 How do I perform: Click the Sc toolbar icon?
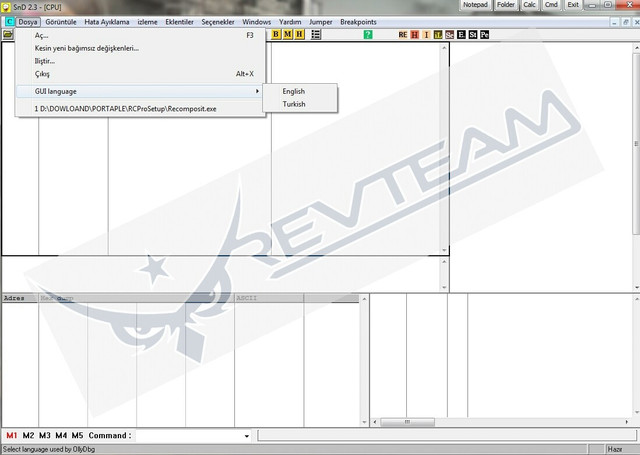tap(449, 35)
